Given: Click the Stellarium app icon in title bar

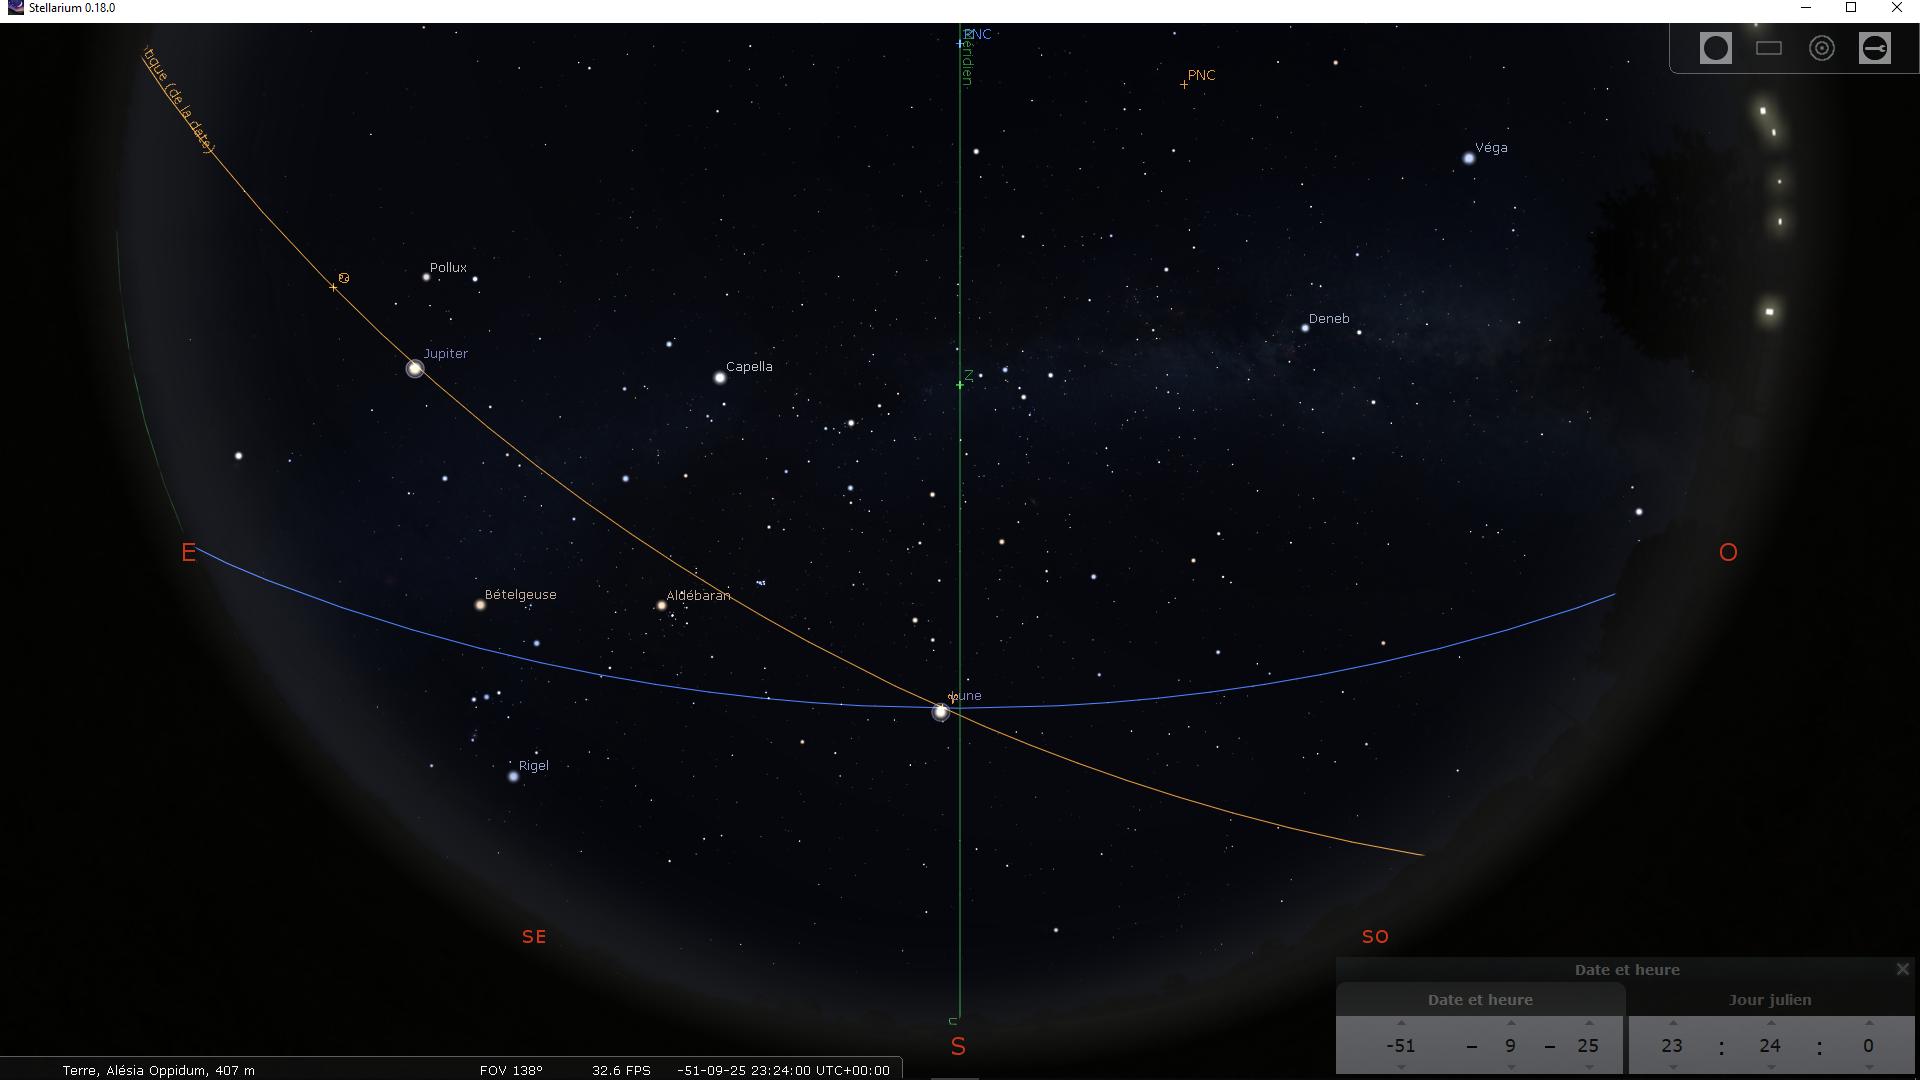Looking at the screenshot, I should click(15, 8).
